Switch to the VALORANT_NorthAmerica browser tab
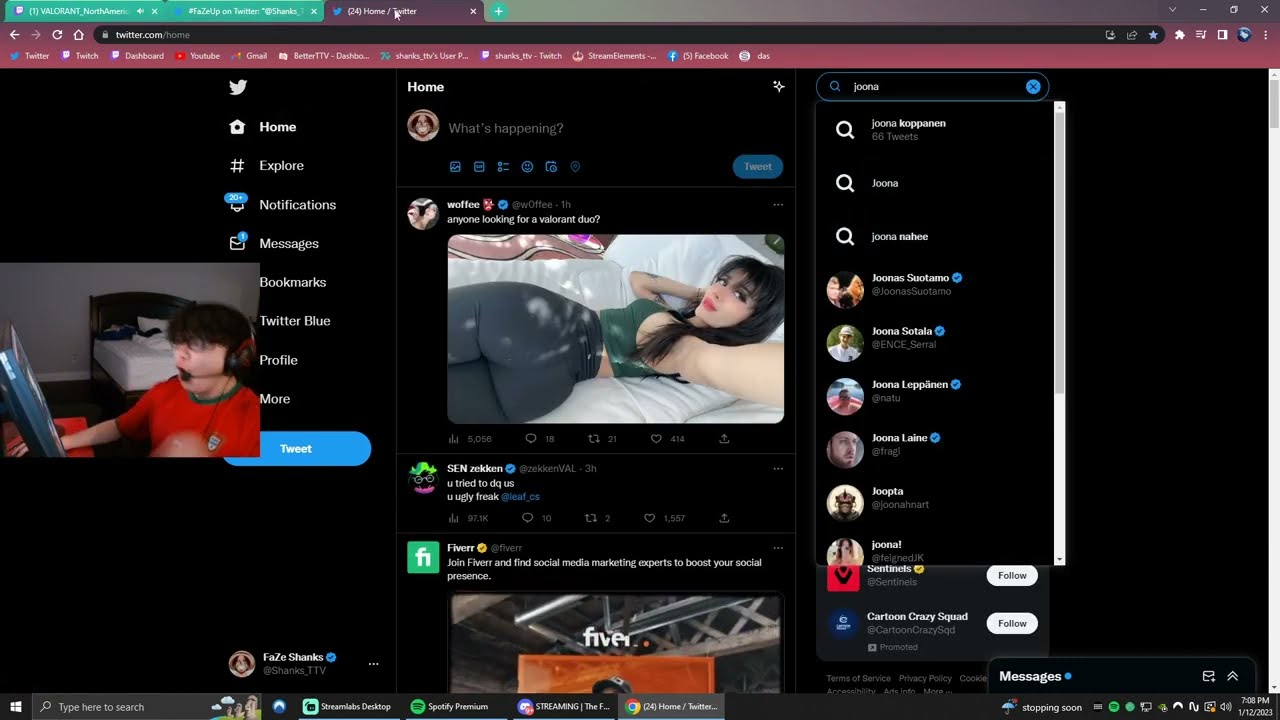1280x720 pixels. click(79, 11)
